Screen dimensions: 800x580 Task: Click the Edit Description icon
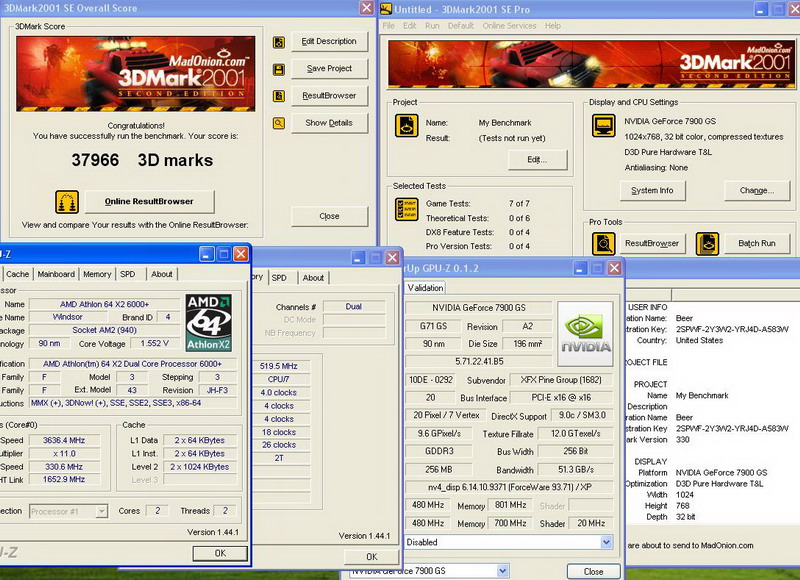pyautogui.click(x=279, y=42)
